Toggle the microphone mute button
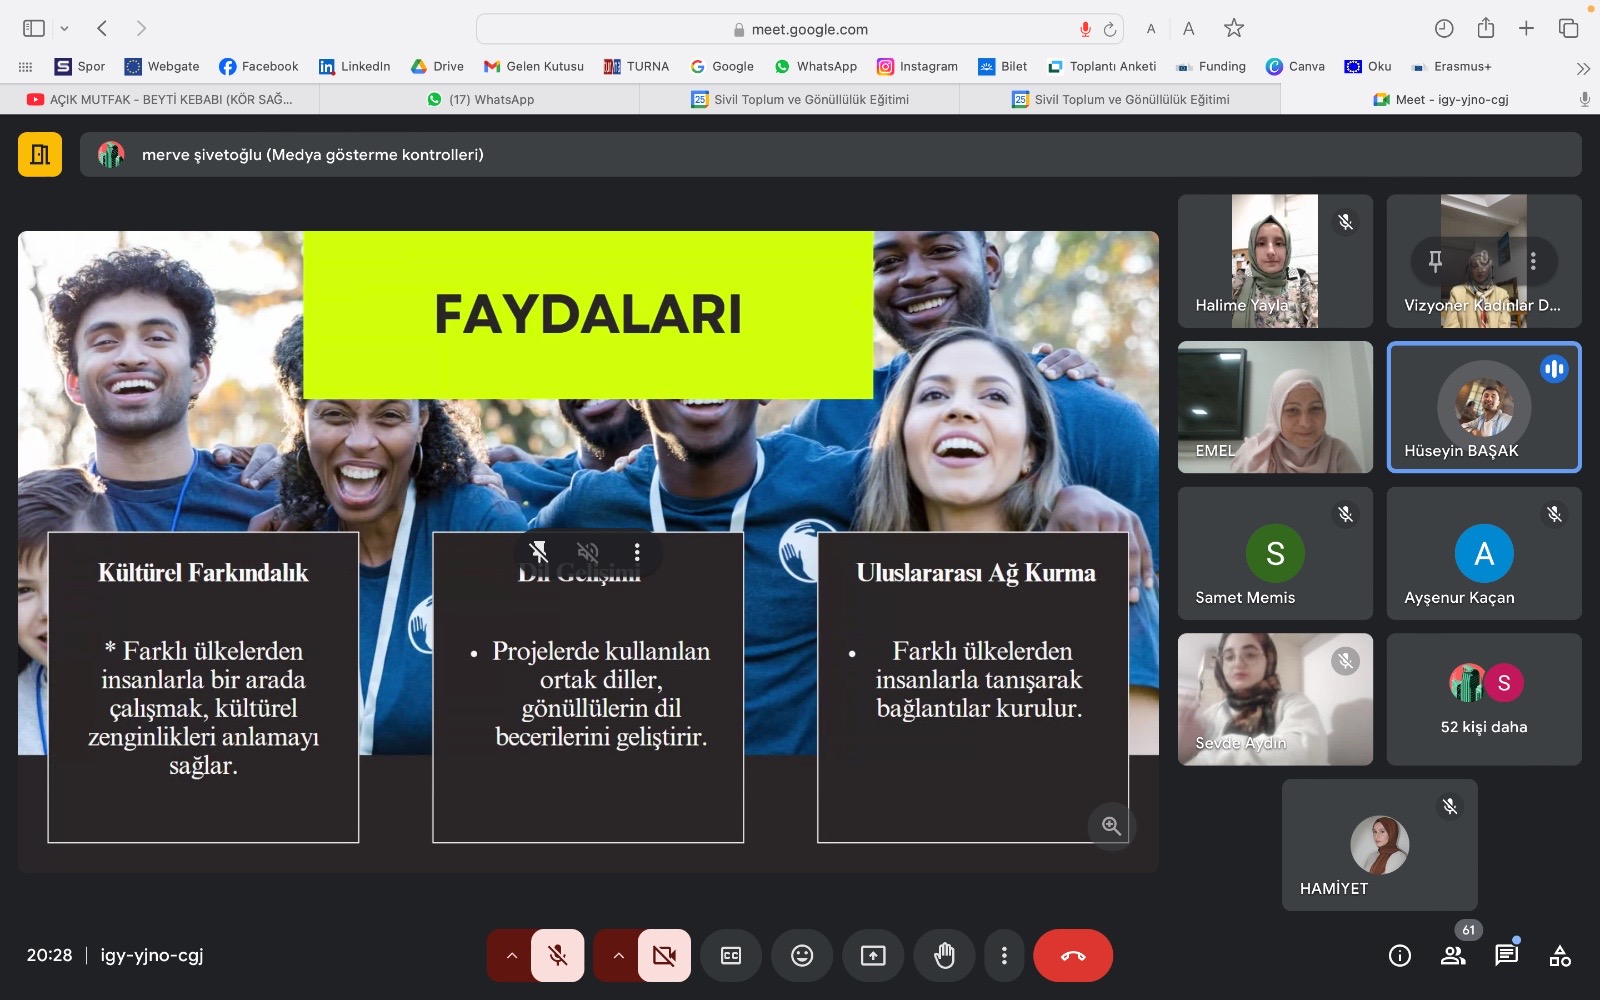1600x1000 pixels. click(558, 956)
